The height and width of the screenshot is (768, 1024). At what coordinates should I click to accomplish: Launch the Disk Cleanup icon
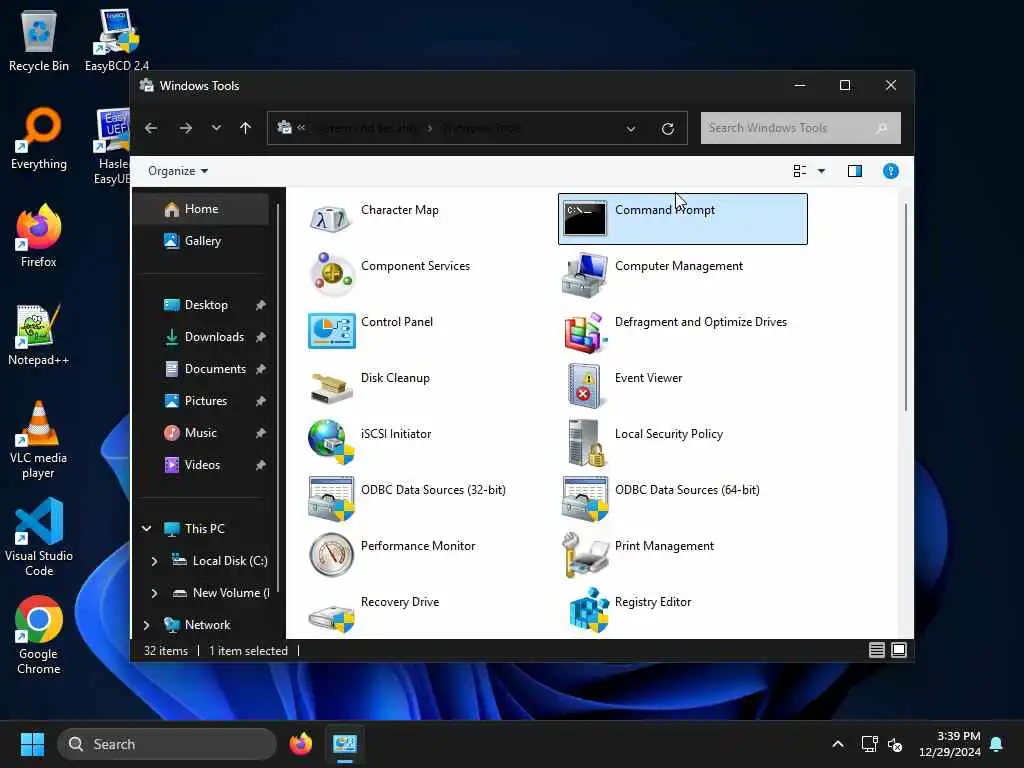(331, 387)
